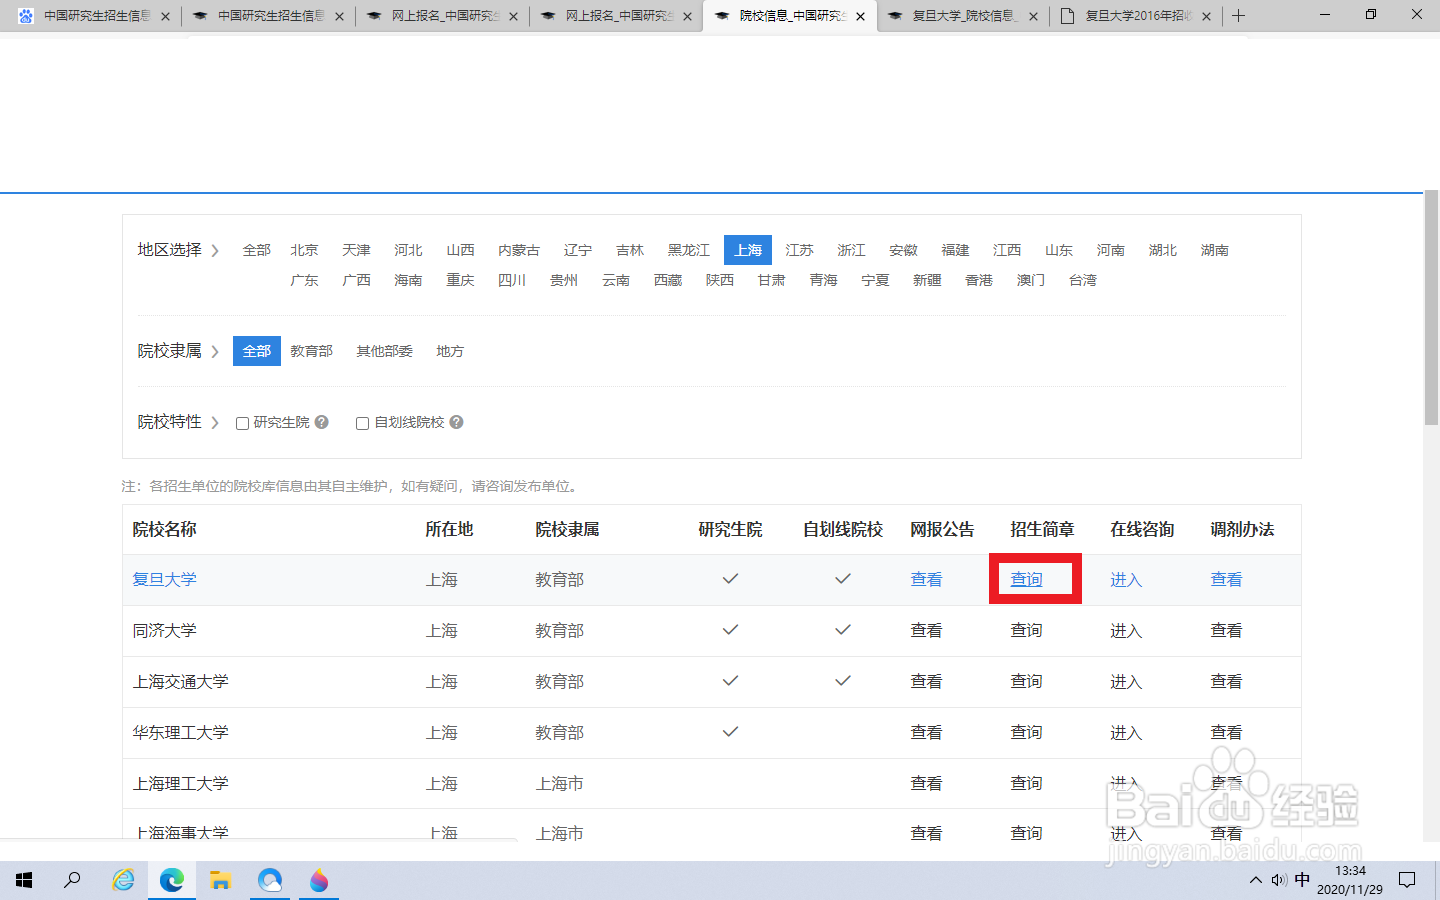Open the 同济大学 school entry
The image size is (1440, 900).
pyautogui.click(x=165, y=631)
